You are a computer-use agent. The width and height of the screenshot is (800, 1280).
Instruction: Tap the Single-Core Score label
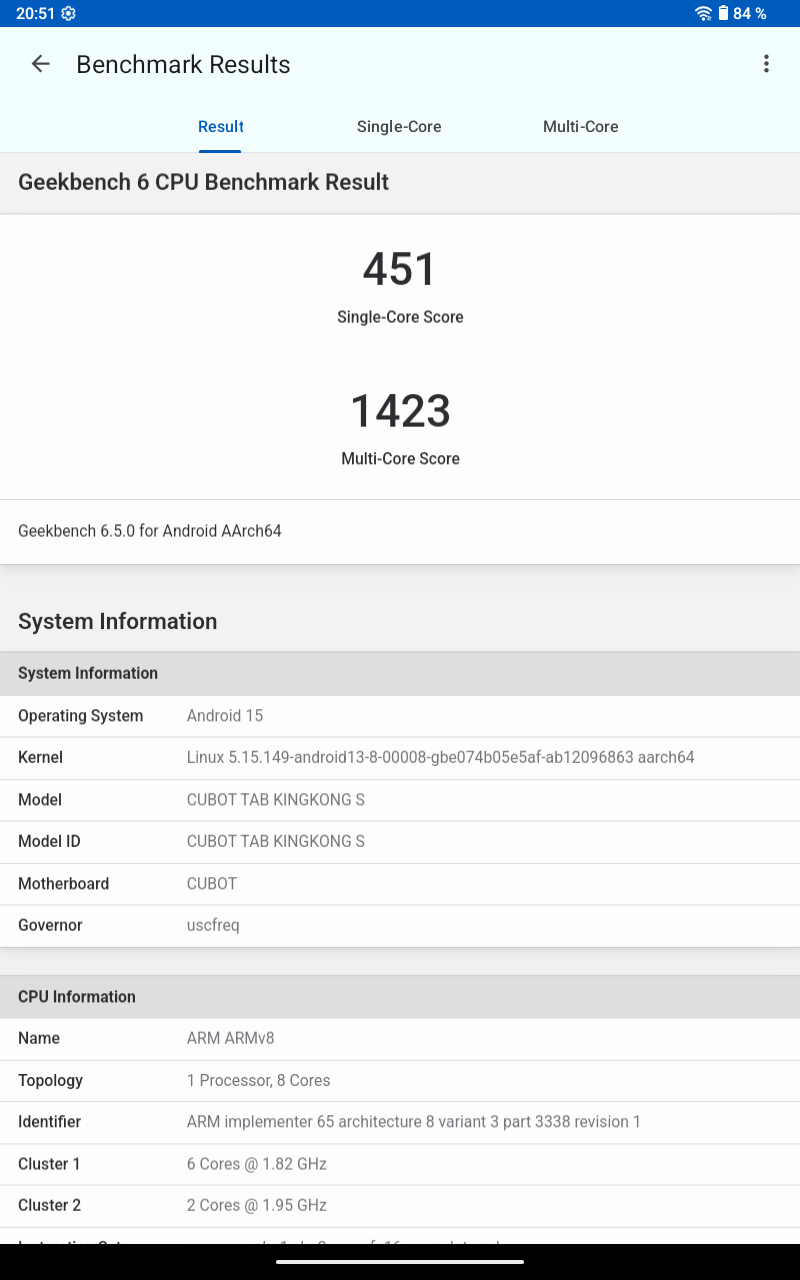point(400,317)
